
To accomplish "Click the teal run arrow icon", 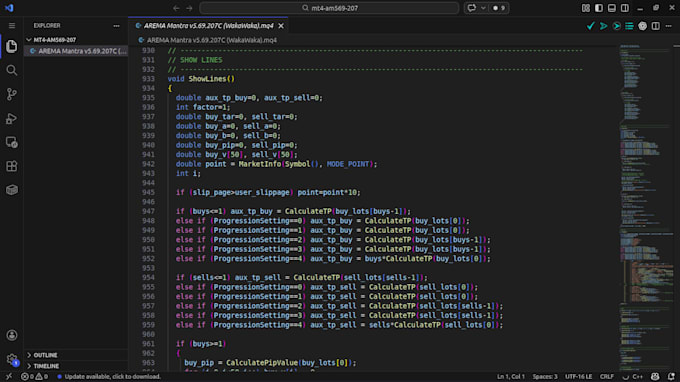I will click(x=603, y=26).
